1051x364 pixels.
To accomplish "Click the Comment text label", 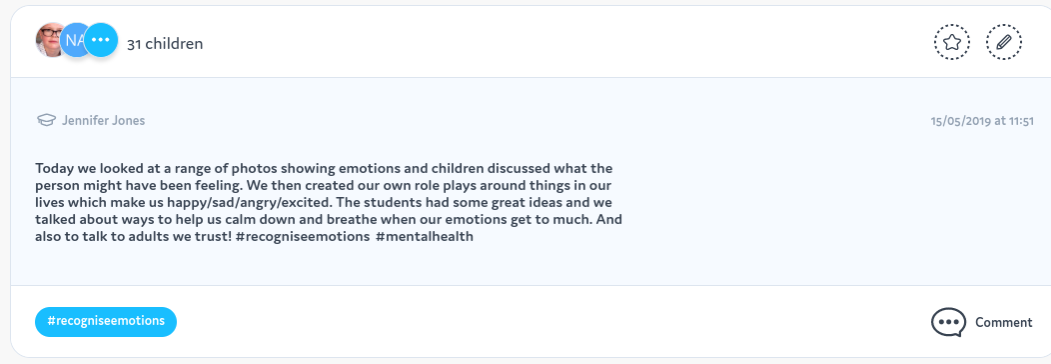I will click(1003, 322).
